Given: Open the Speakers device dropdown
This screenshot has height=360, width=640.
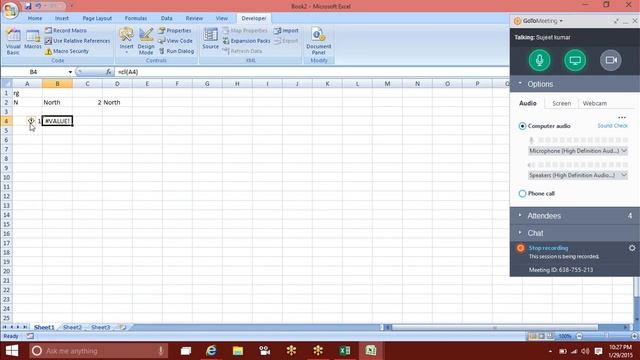Looking at the screenshot, I should (578, 175).
